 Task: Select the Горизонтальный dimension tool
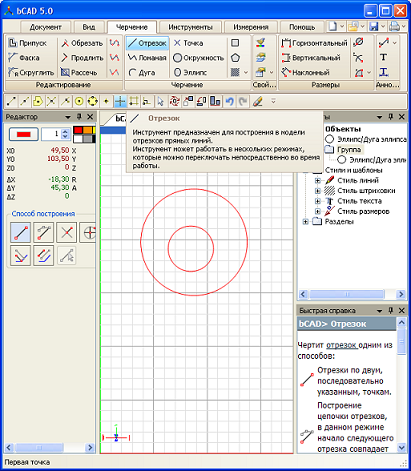(314, 43)
